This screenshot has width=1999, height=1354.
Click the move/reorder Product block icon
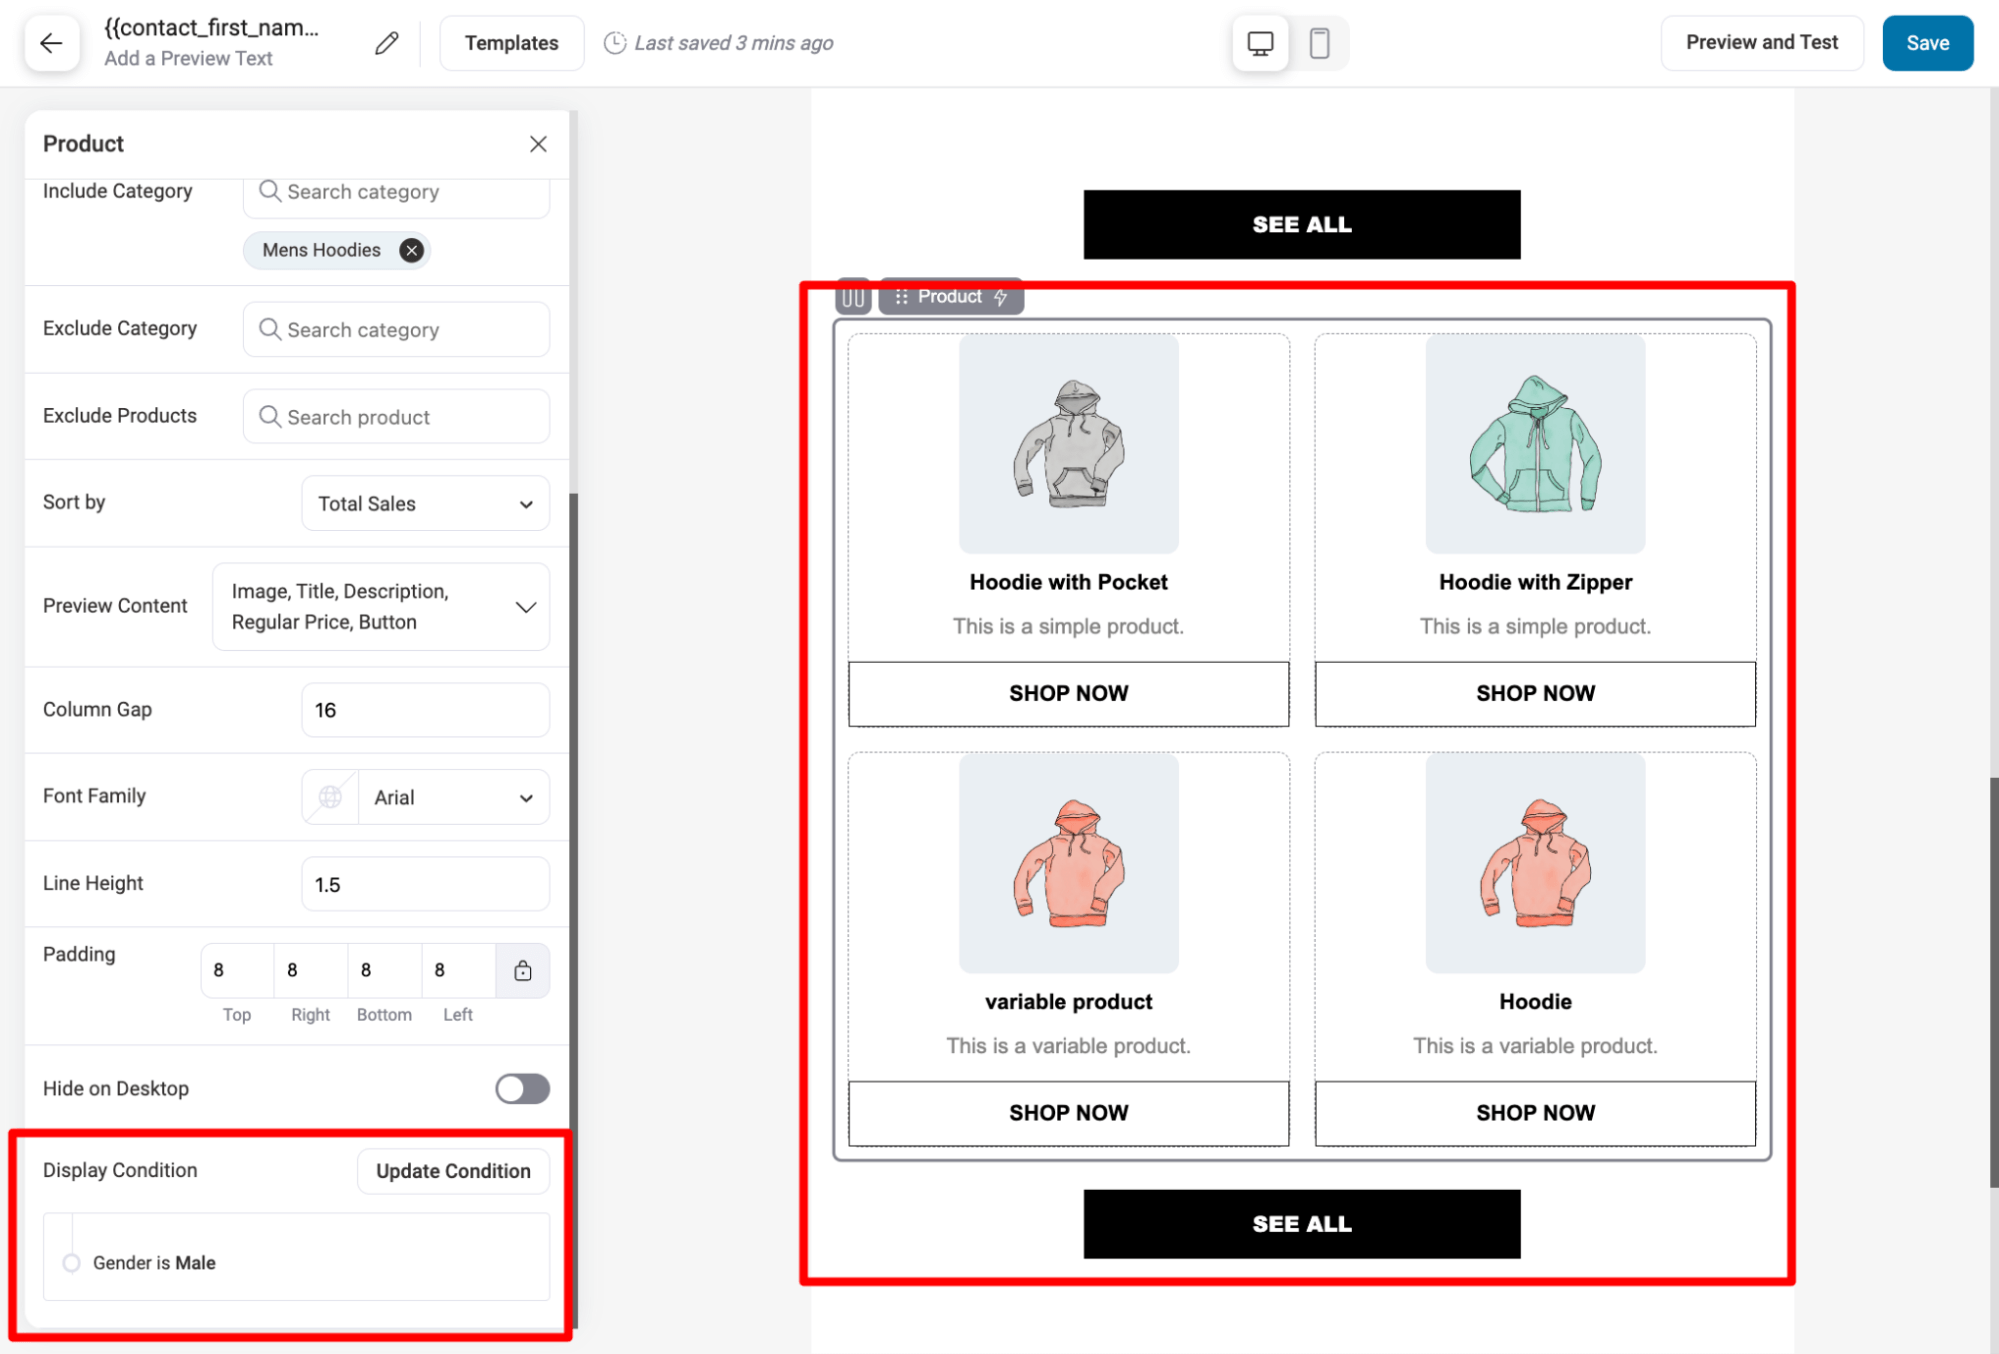coord(902,296)
